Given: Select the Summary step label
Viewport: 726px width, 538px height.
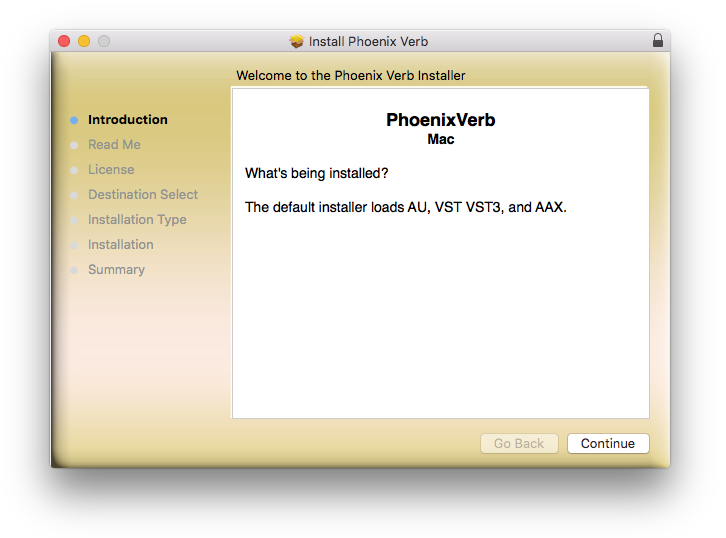Looking at the screenshot, I should pyautogui.click(x=116, y=270).
